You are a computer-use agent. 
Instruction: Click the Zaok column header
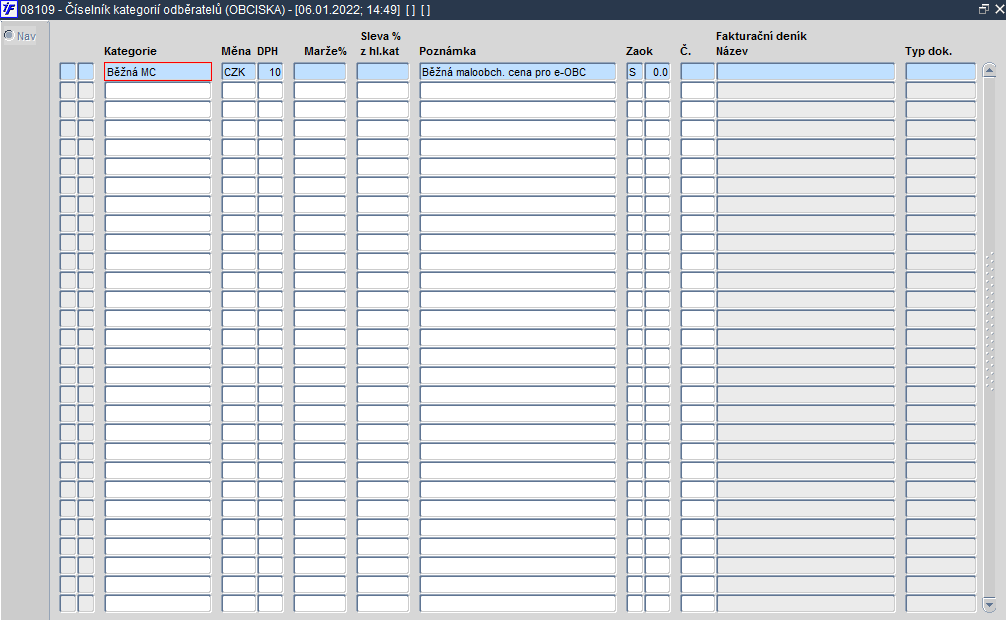point(639,51)
